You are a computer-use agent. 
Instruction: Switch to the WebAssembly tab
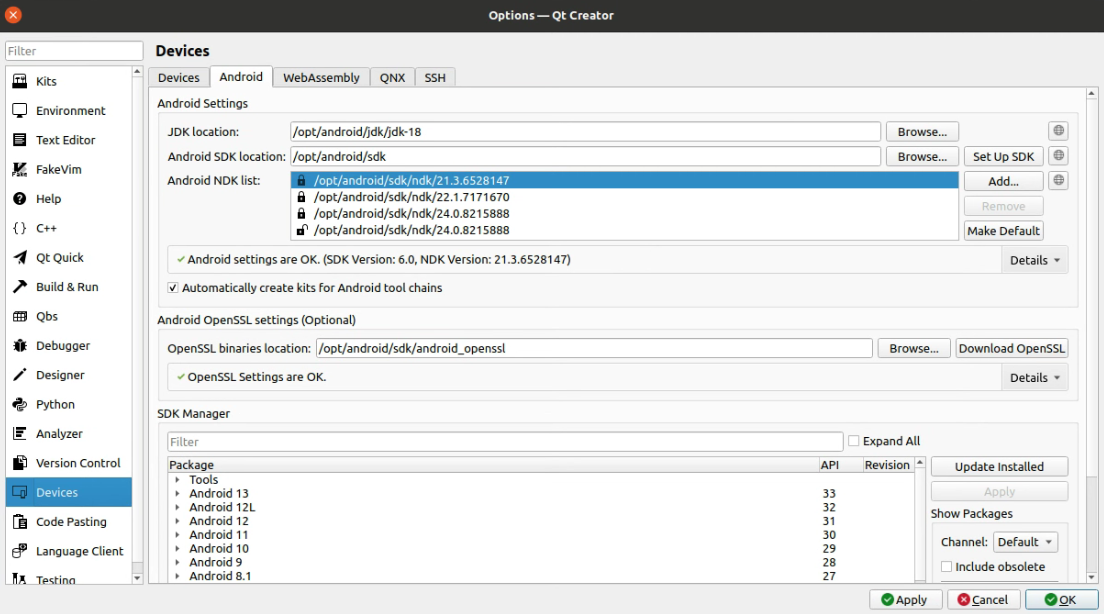pos(321,76)
